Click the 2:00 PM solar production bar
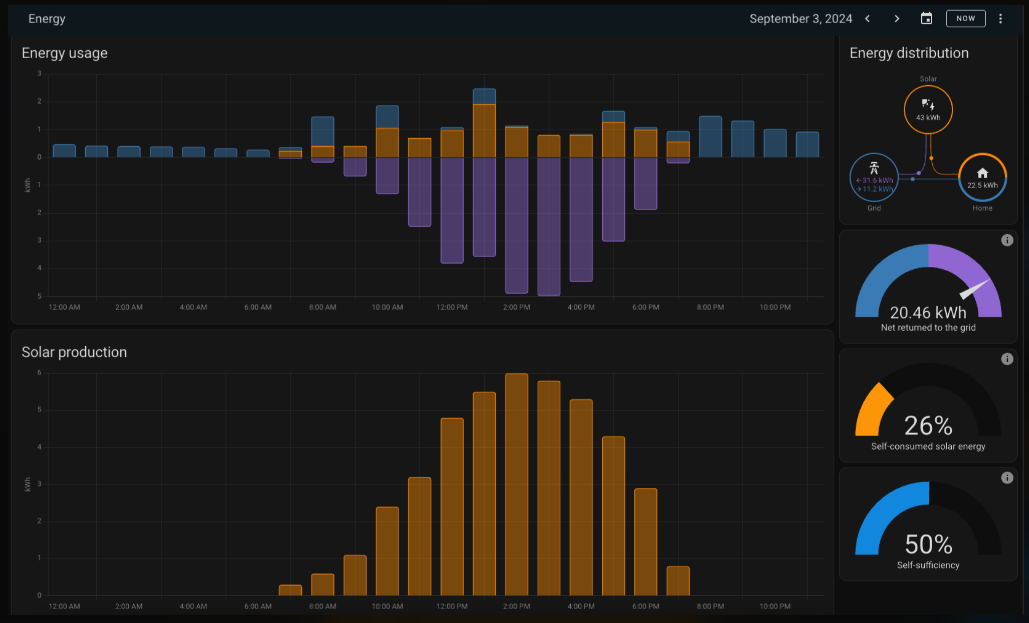Image resolution: width=1029 pixels, height=623 pixels. [x=516, y=484]
